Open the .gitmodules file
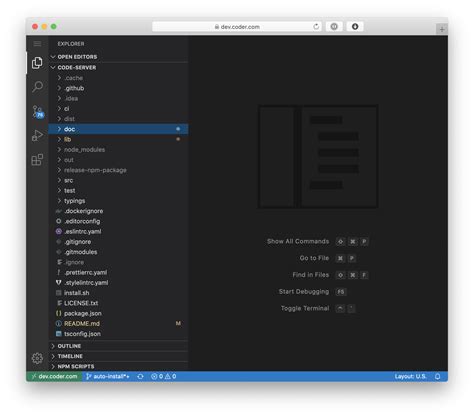Image resolution: width=474 pixels, height=416 pixels. tap(119, 252)
